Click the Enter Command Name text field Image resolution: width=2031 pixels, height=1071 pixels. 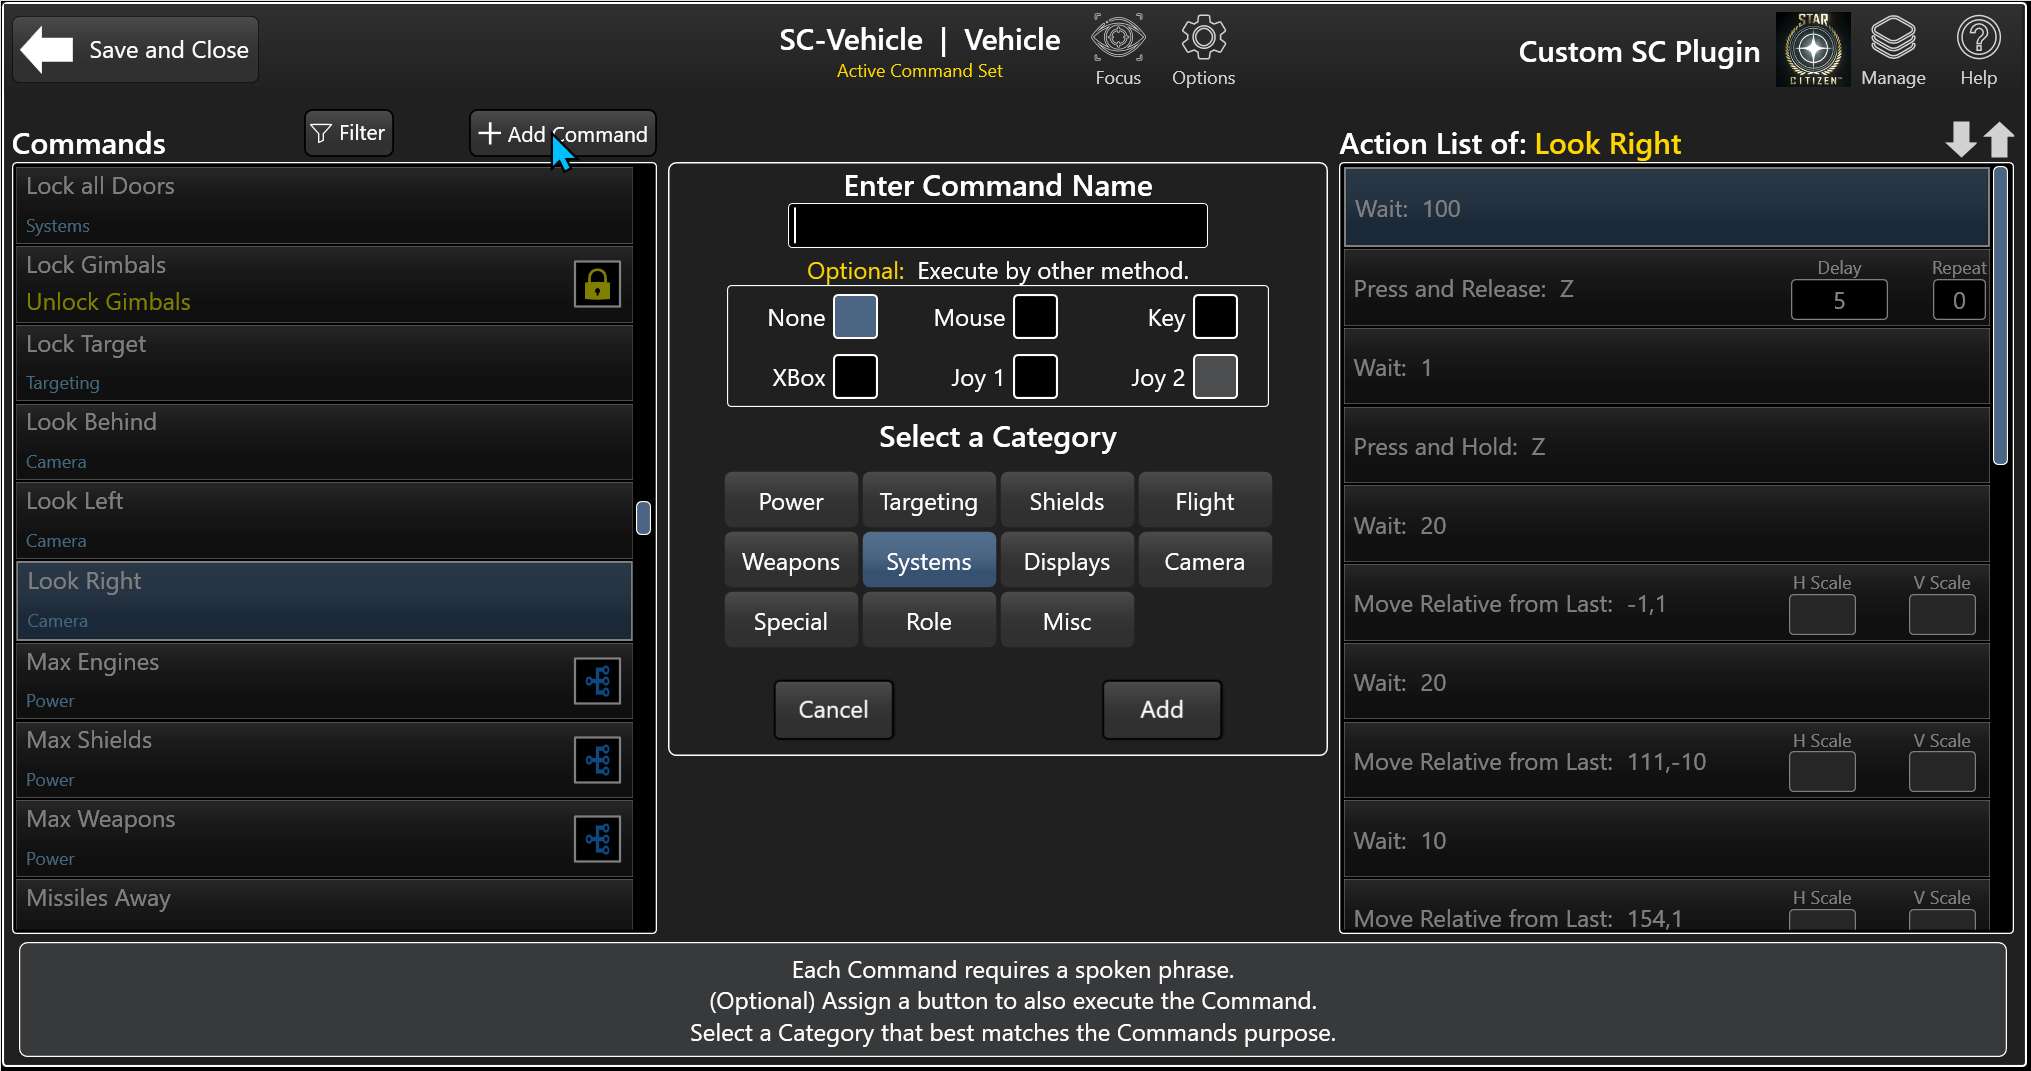tap(997, 226)
